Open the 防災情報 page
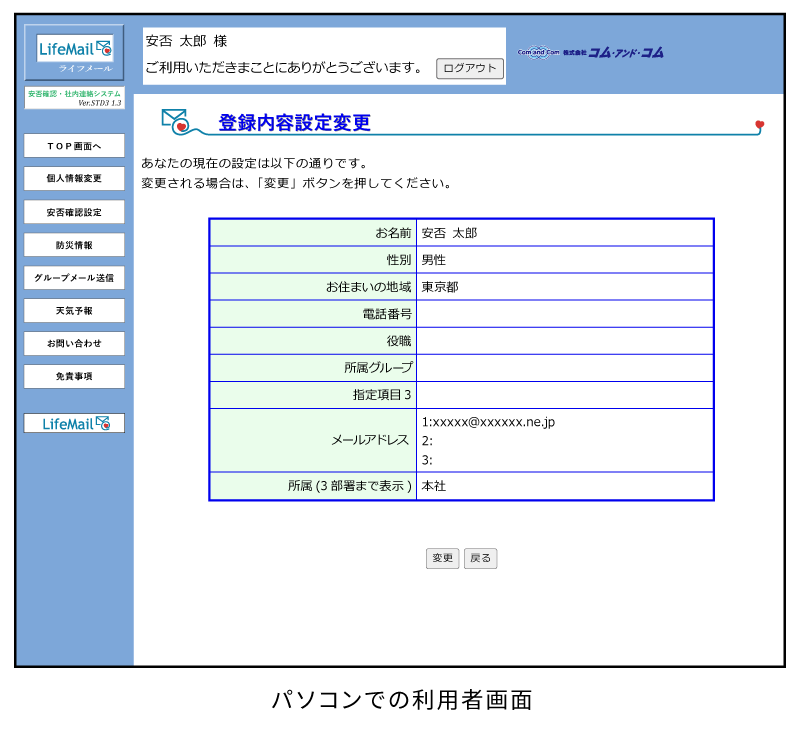800x733 pixels. pyautogui.click(x=73, y=245)
